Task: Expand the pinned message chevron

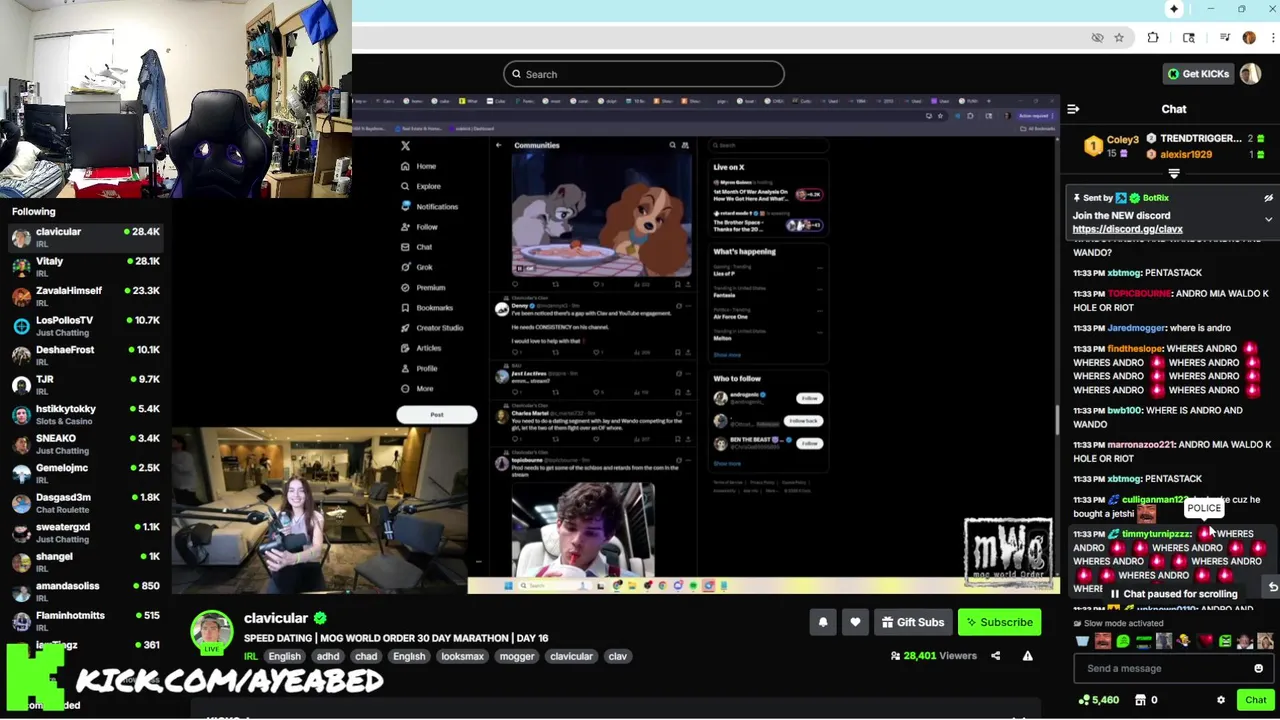Action: [1268, 219]
